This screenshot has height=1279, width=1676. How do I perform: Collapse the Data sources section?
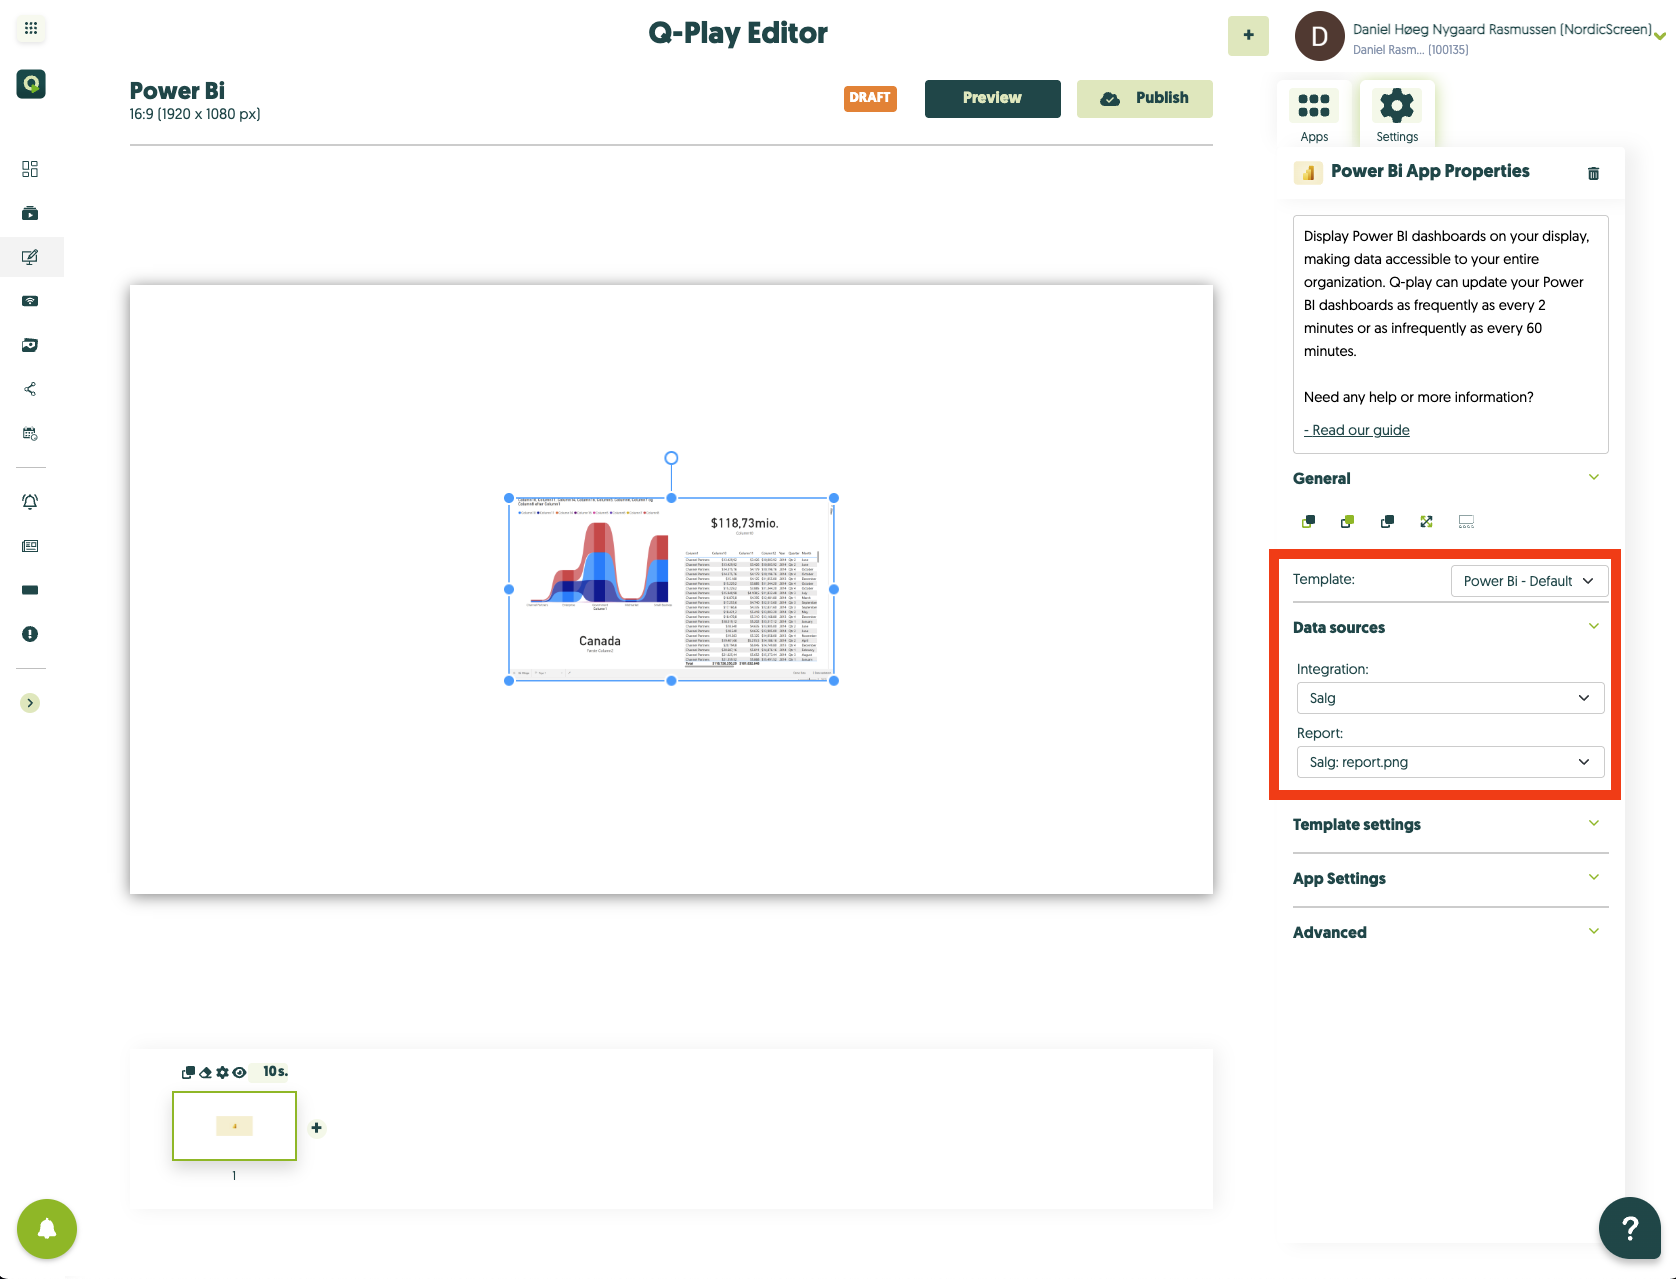(x=1594, y=626)
